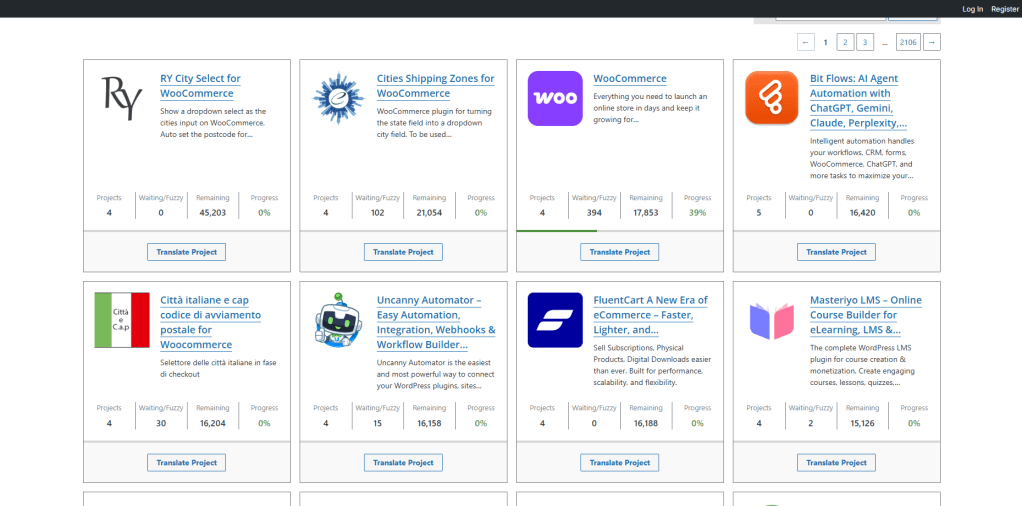Click Register in the top bar

(x=1004, y=9)
